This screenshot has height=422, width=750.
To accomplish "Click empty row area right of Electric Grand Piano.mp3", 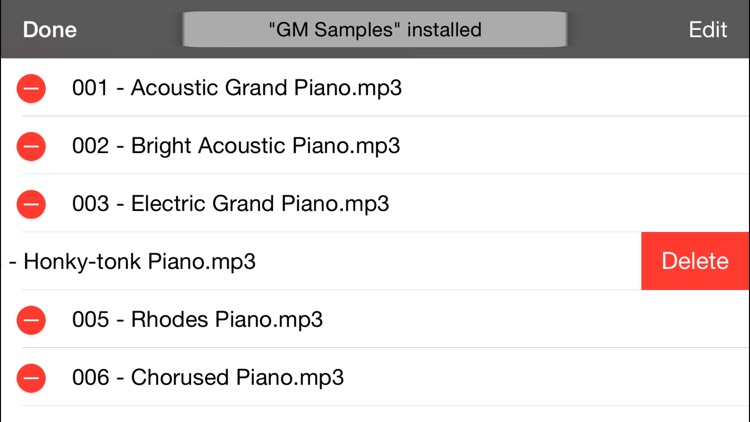I will [x=569, y=204].
